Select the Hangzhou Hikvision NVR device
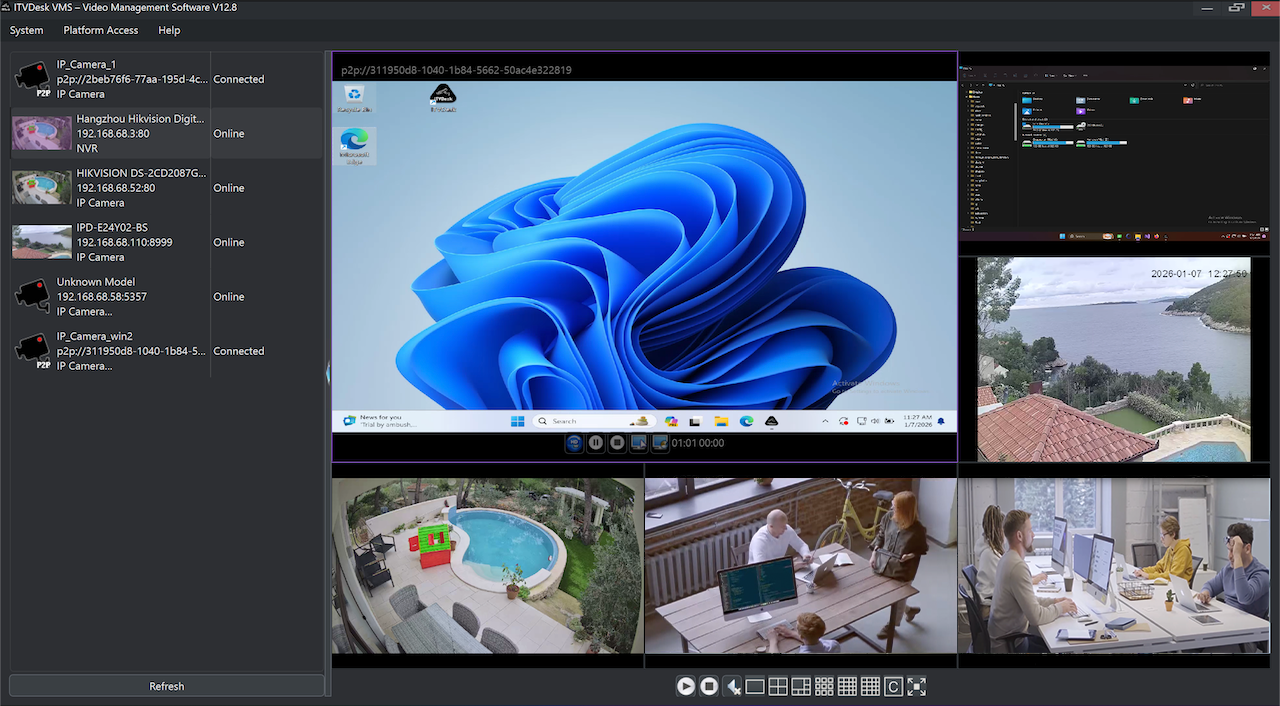Image resolution: width=1280 pixels, height=706 pixels. point(140,133)
